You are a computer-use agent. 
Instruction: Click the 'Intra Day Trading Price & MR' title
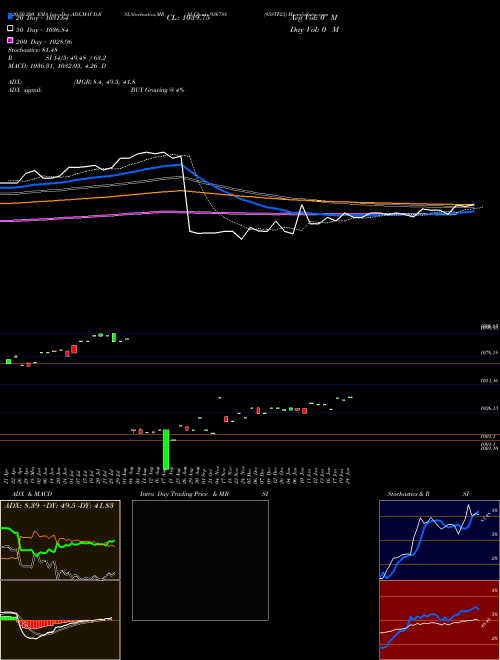(184, 494)
